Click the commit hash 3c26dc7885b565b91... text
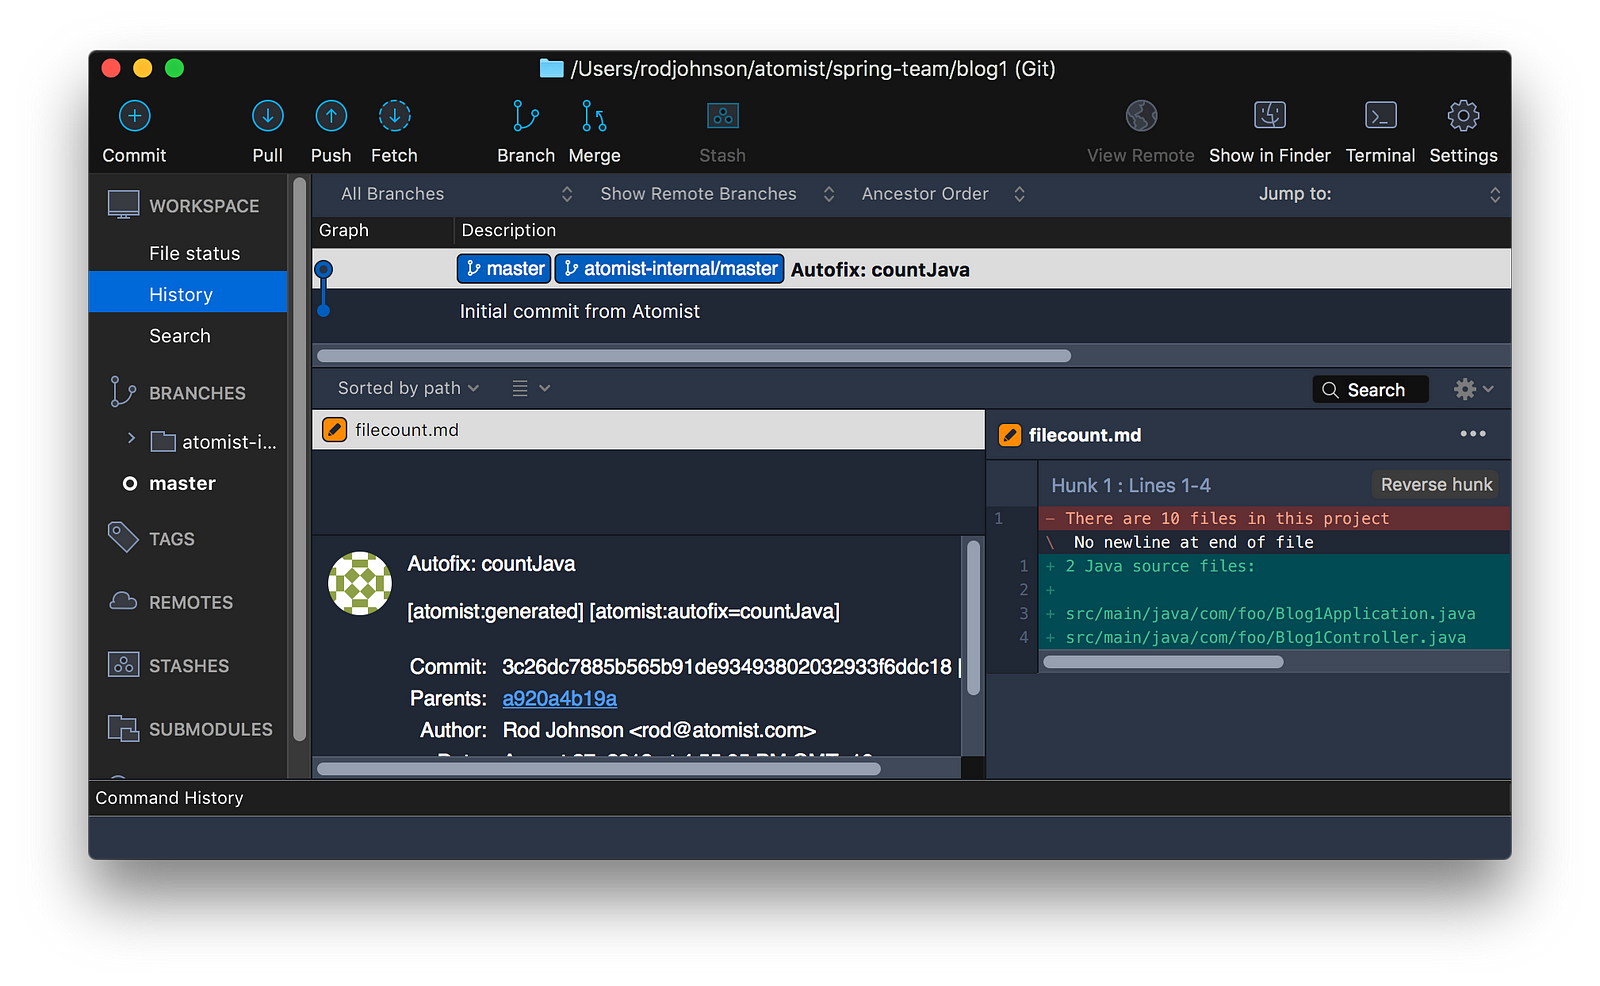Viewport: 1600px width, 986px height. point(727,667)
